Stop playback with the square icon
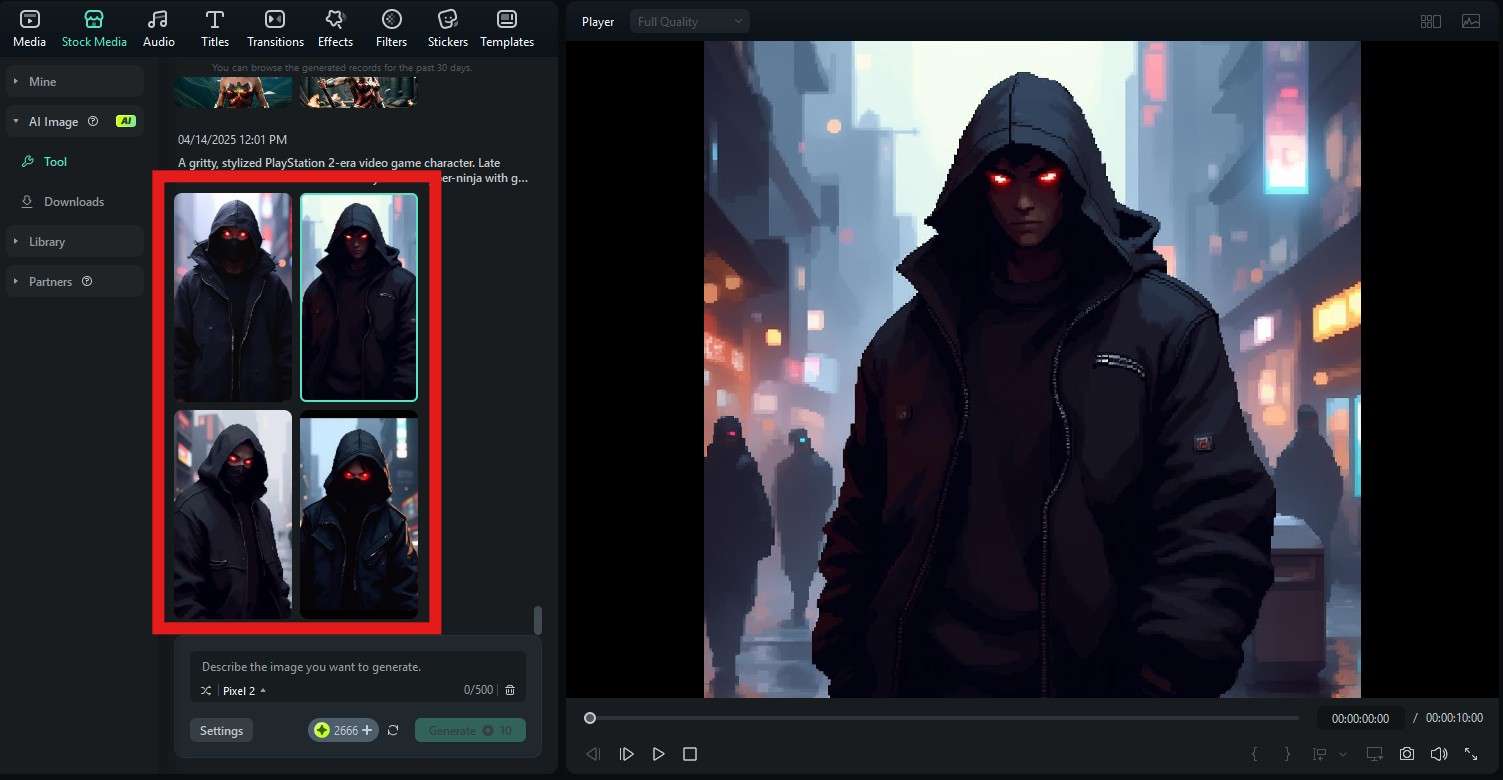Viewport: 1503px width, 780px height. click(689, 754)
